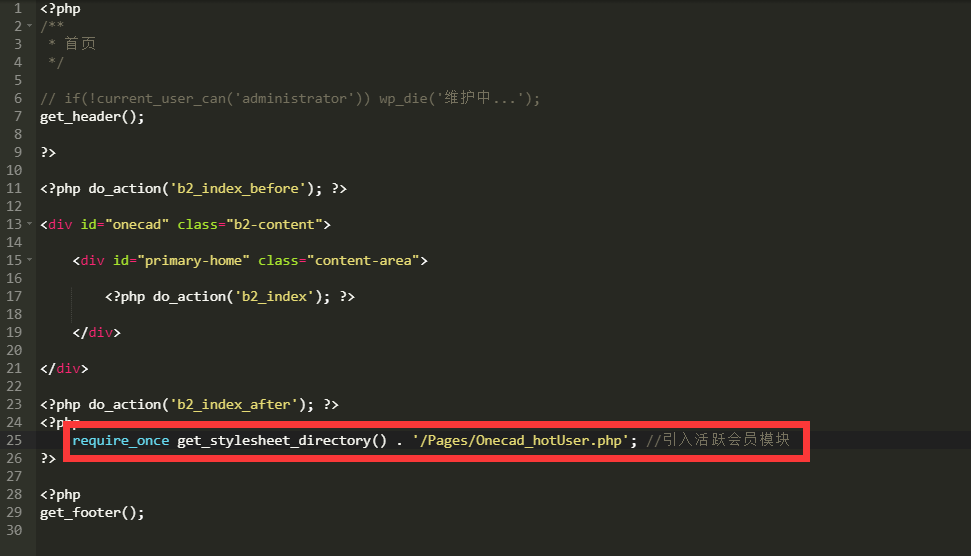Click the id="primary-home" attribute

(x=181, y=260)
